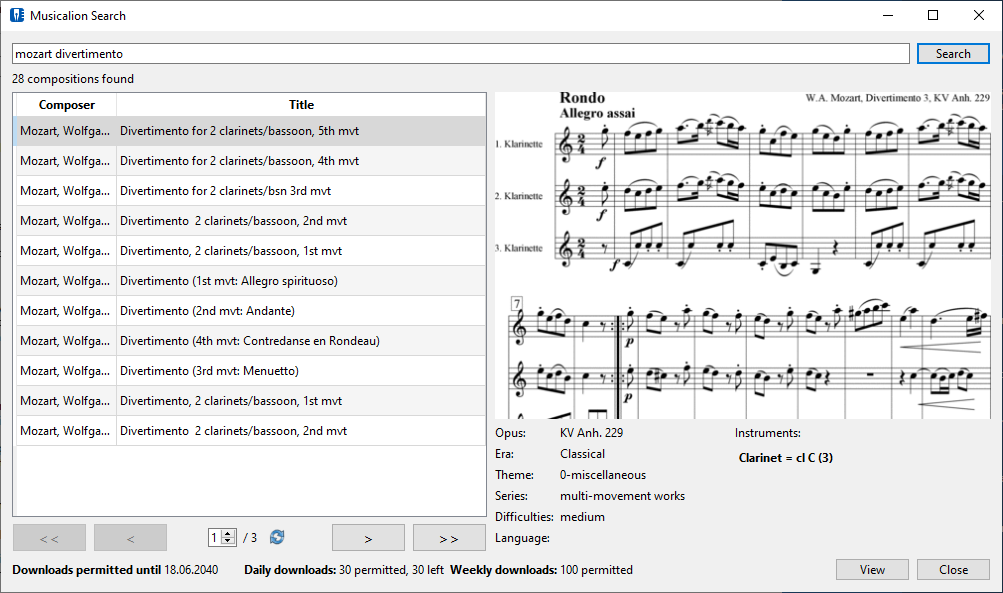Viewport: 1003px width, 593px height.
Task: Jump to last results page with >> button
Action: pyautogui.click(x=449, y=538)
